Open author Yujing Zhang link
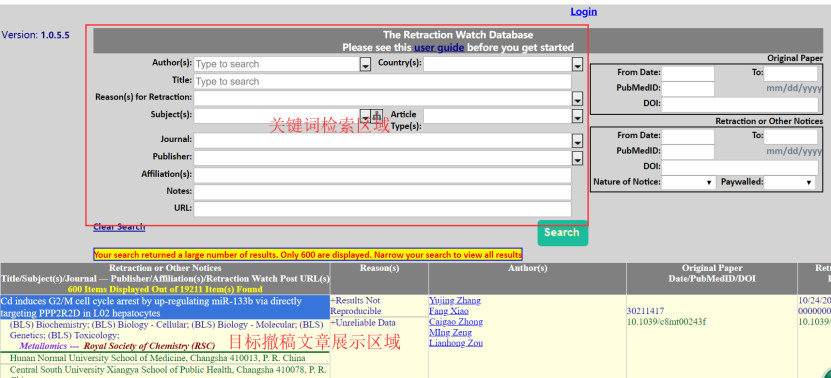This screenshot has height=378, width=831. pyautogui.click(x=455, y=301)
